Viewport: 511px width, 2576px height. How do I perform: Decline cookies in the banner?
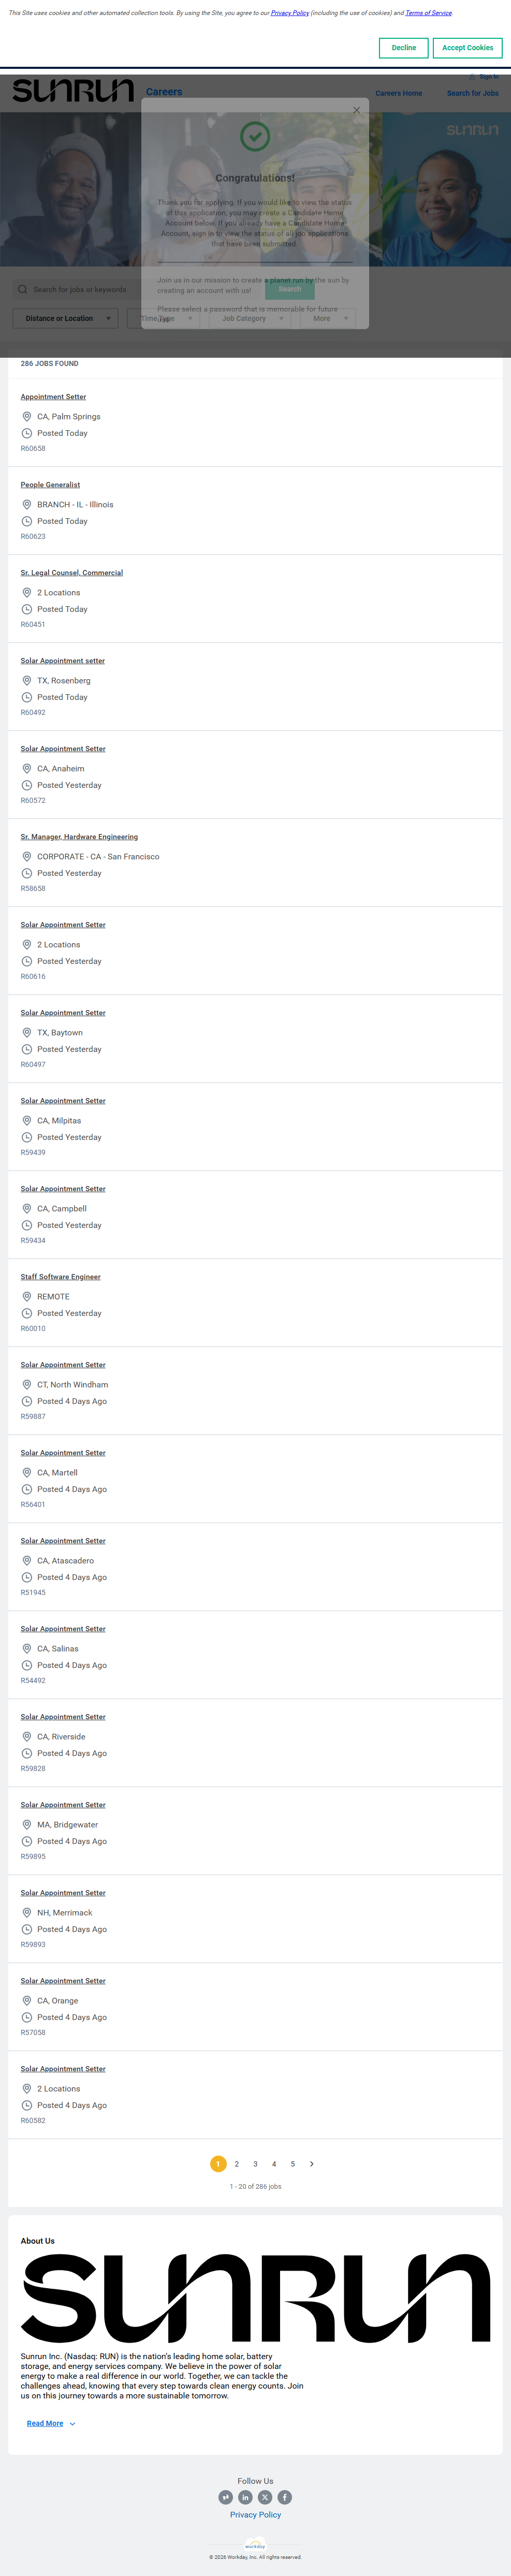(404, 48)
